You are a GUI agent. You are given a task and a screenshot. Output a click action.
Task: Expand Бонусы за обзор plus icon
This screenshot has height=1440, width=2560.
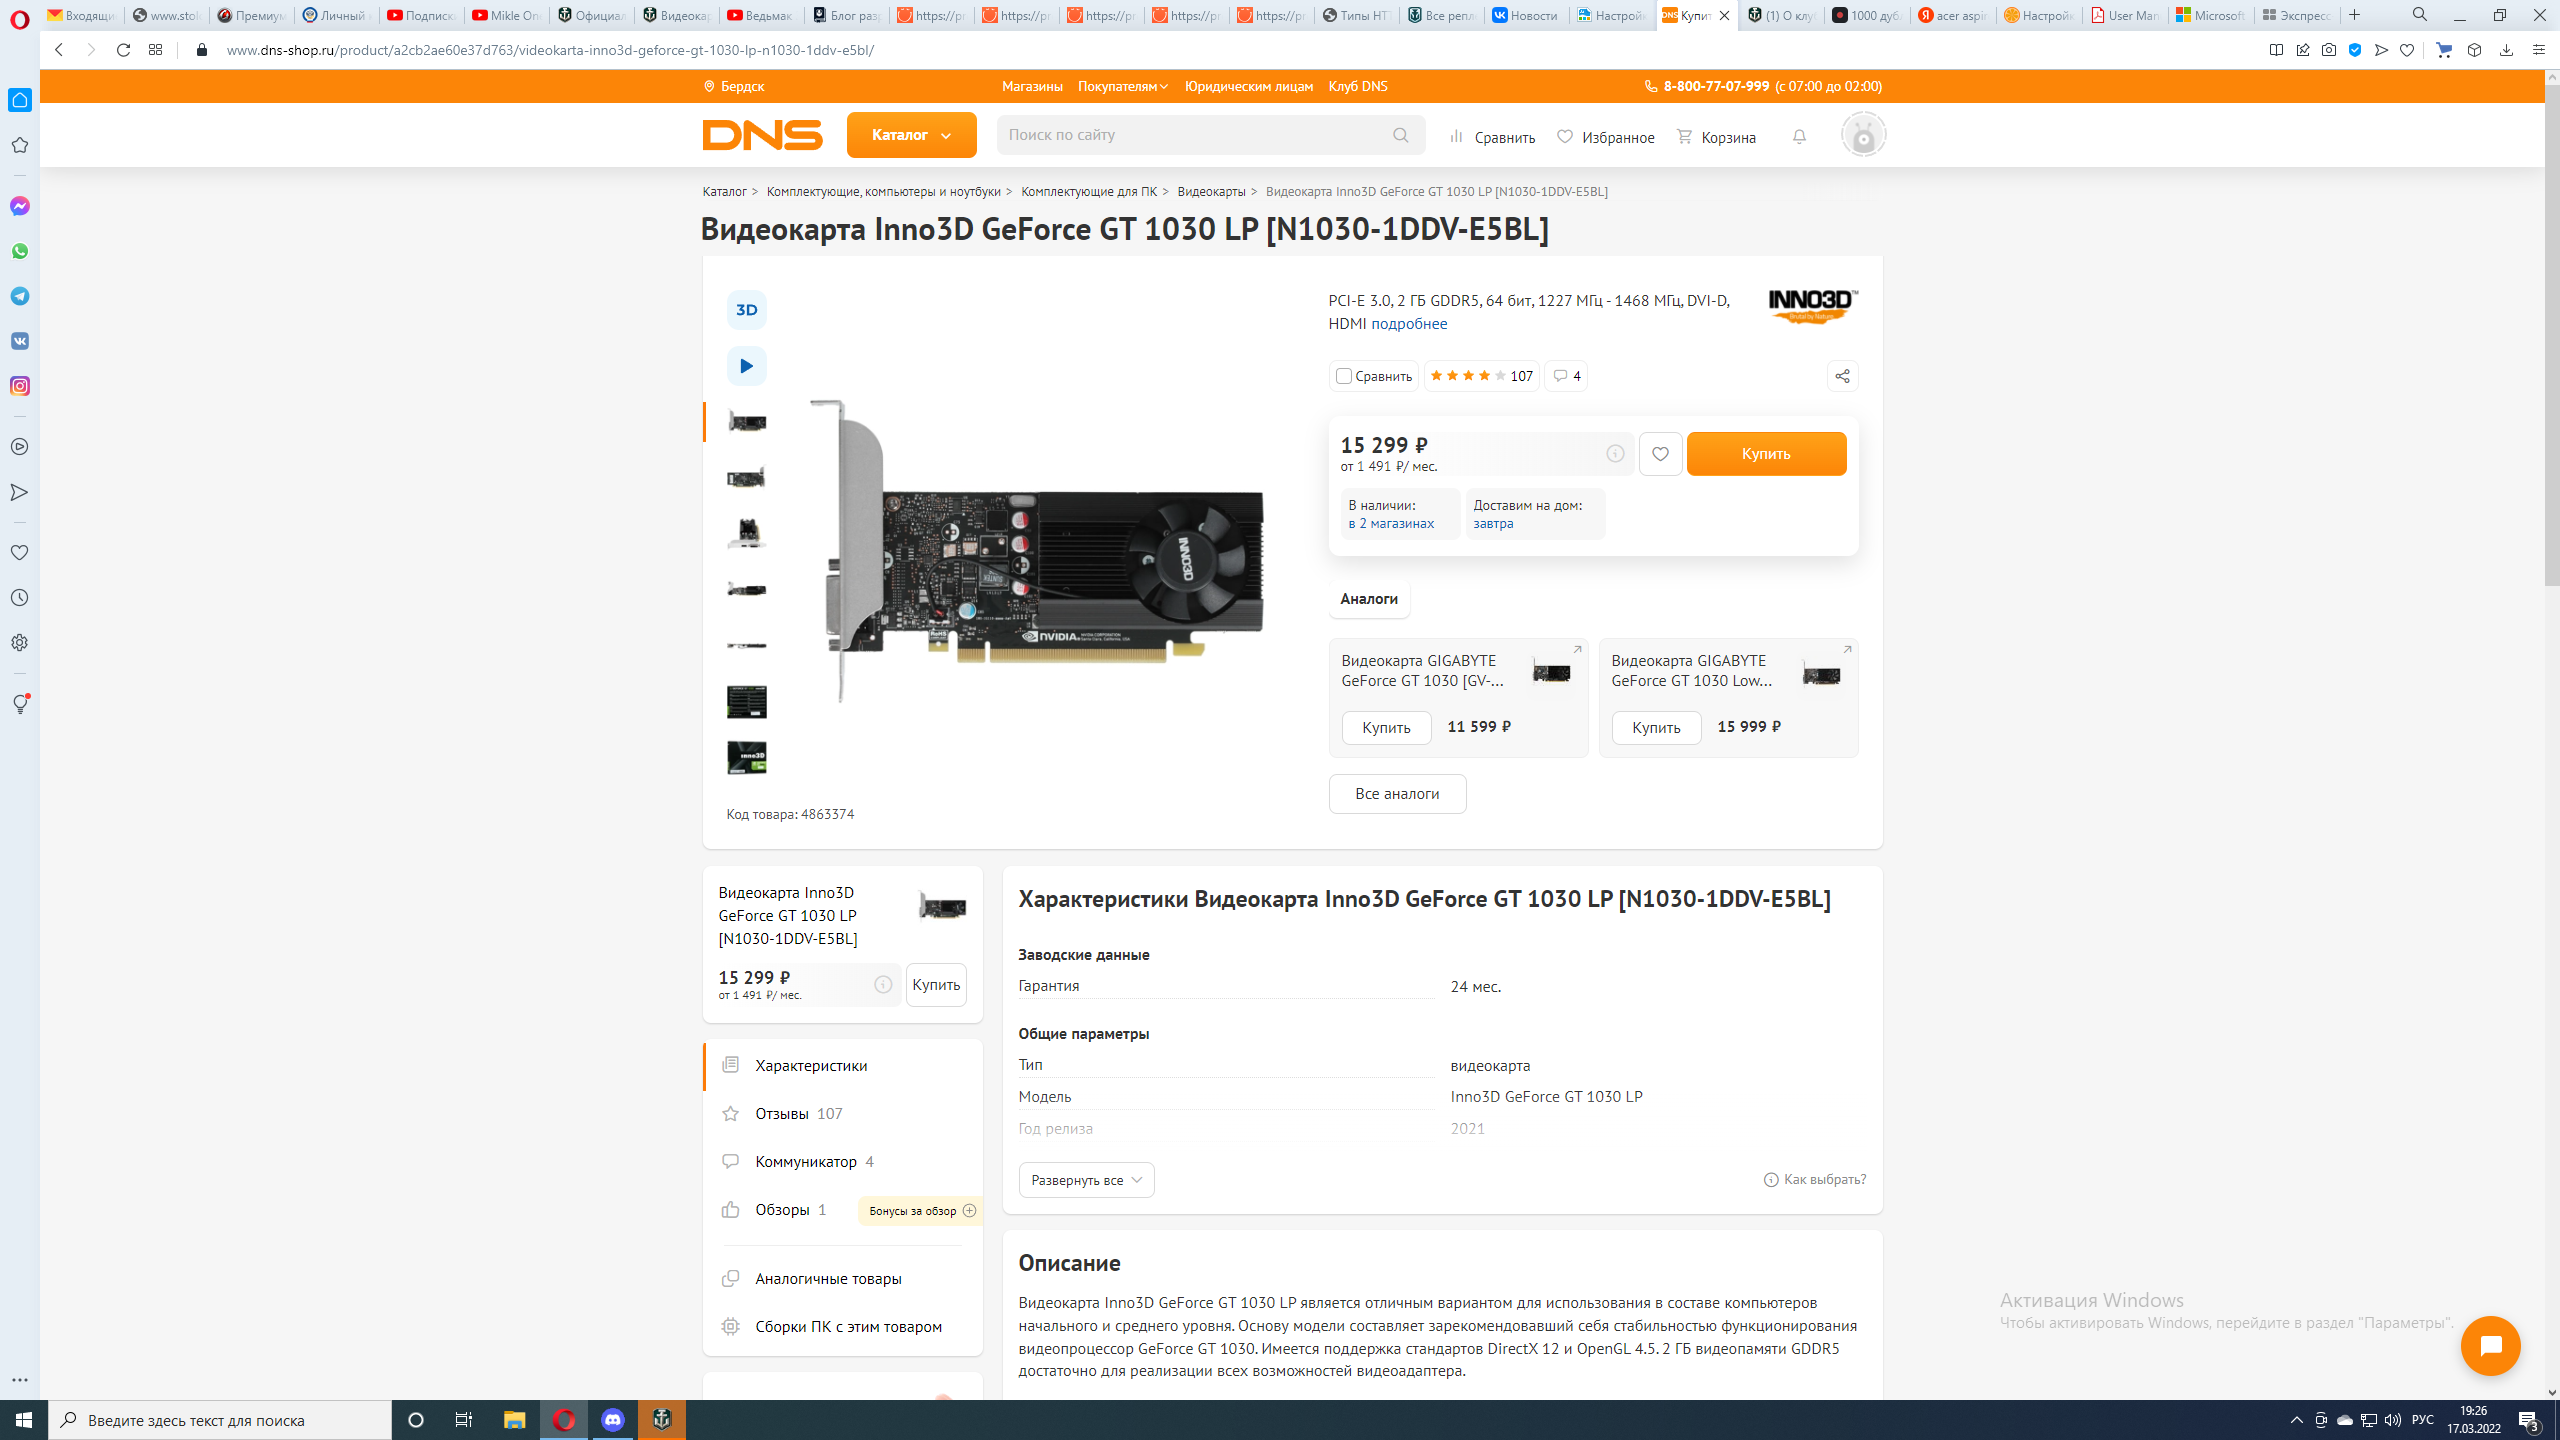click(x=969, y=1210)
